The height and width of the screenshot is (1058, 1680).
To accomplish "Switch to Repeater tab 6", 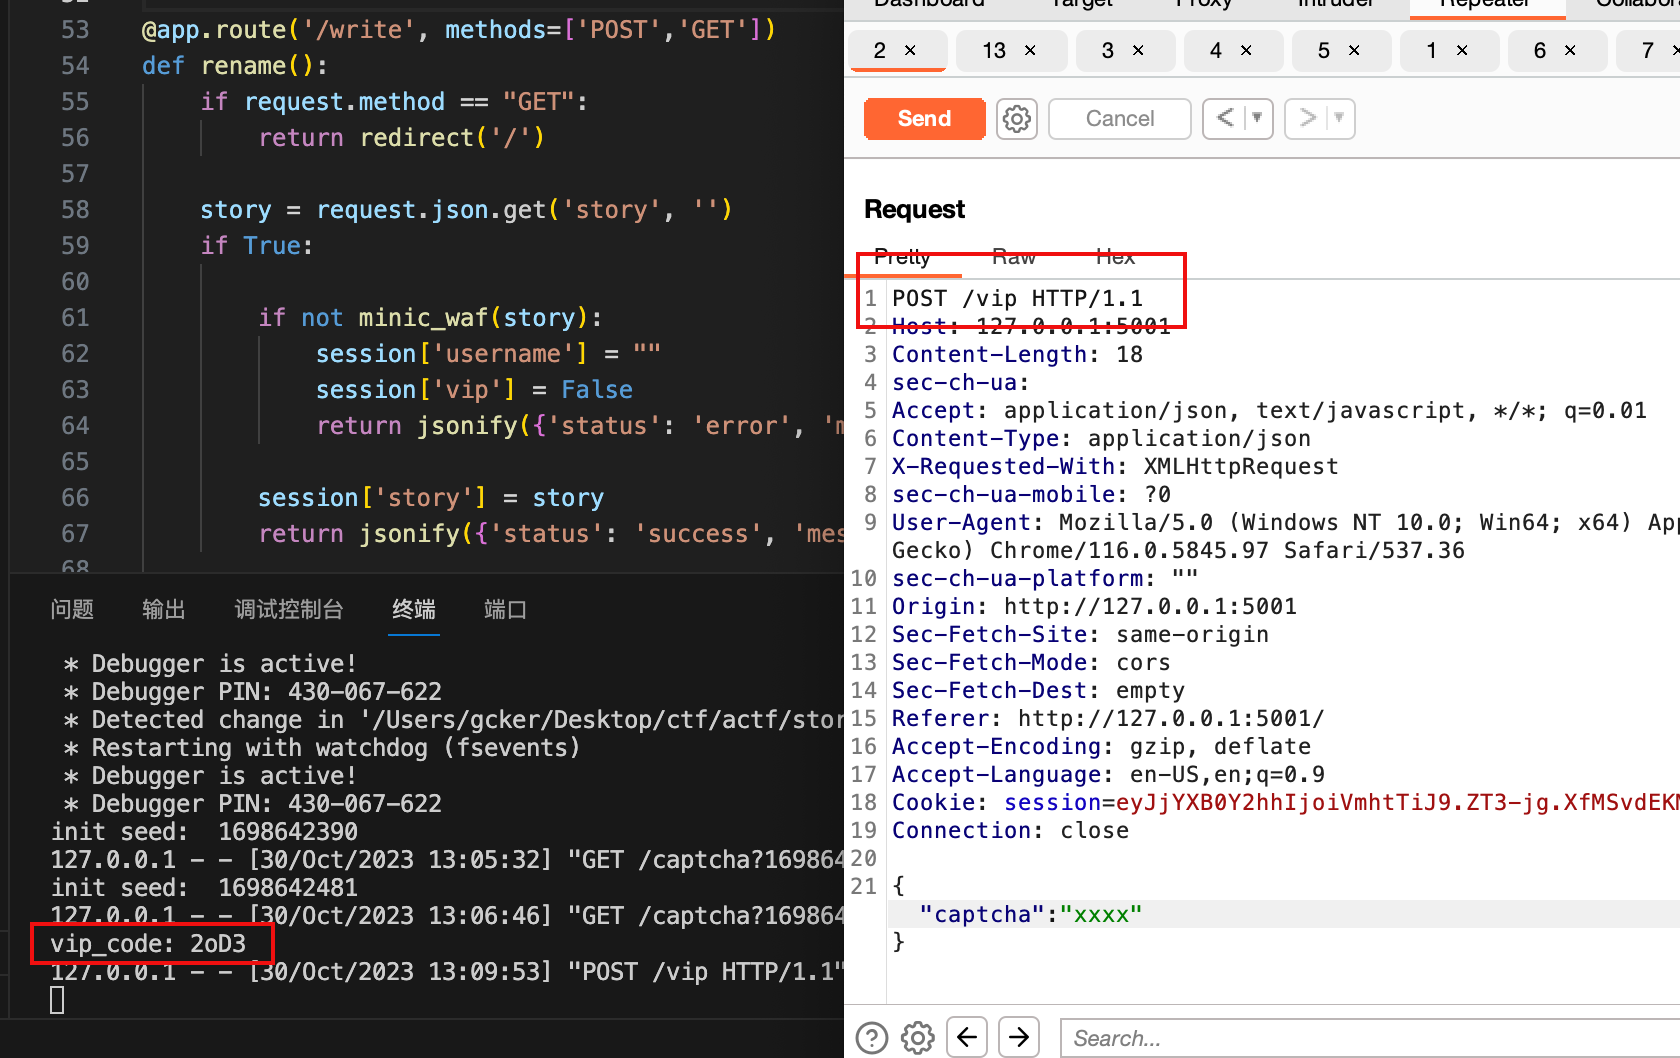I will [1540, 51].
